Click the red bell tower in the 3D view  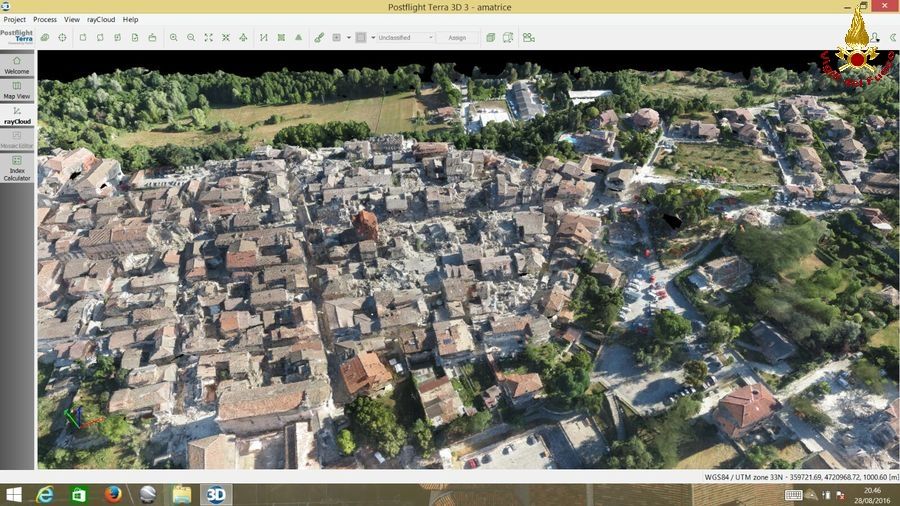pos(366,226)
